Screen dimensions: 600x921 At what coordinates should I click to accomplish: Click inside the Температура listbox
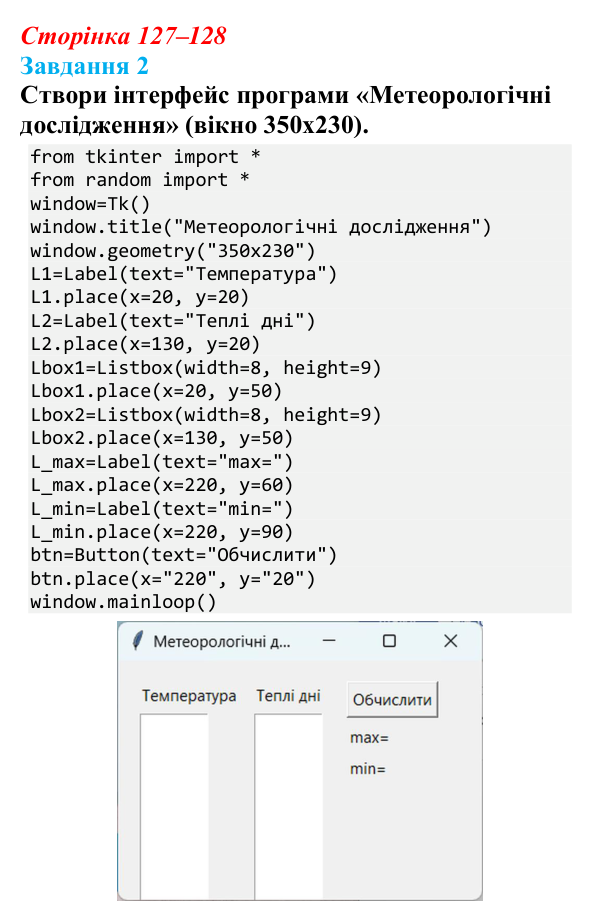pos(174,806)
